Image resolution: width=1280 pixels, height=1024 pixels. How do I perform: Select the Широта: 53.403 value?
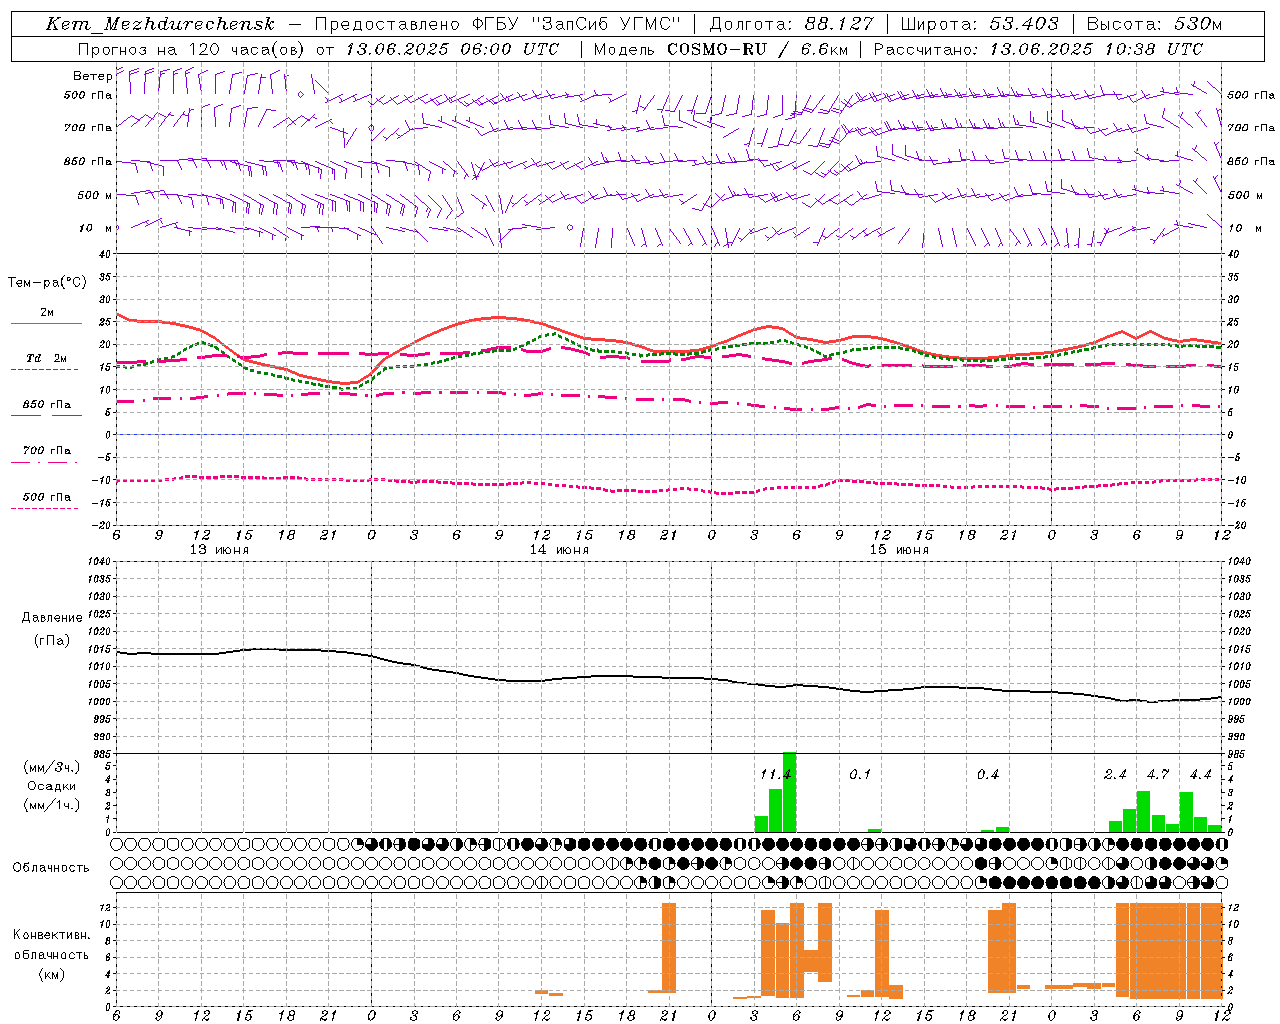click(980, 24)
